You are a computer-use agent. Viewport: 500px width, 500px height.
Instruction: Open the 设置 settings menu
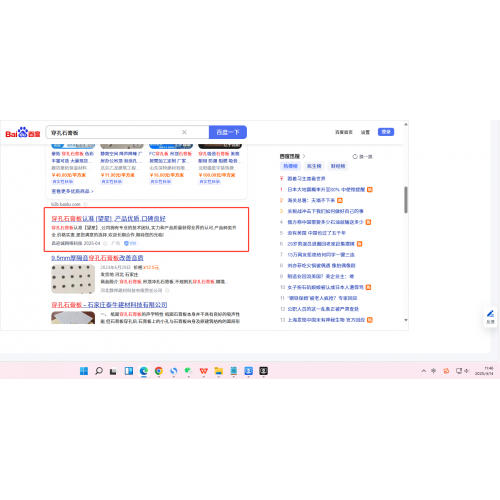(365, 132)
